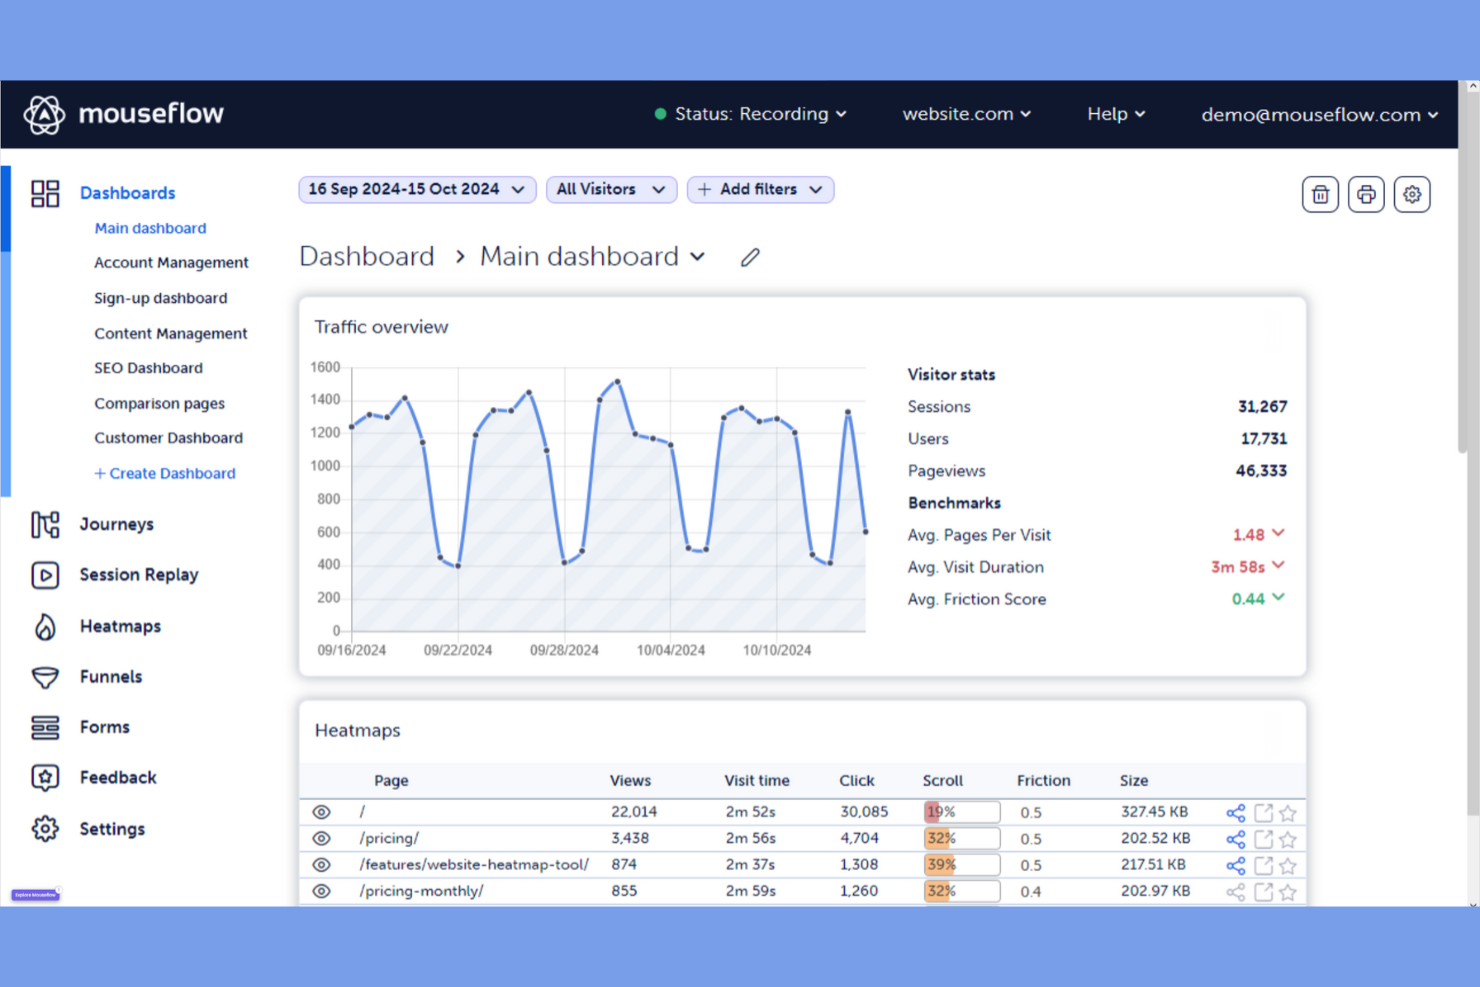The width and height of the screenshot is (1480, 987).
Task: Delete the current dashboard via trash icon
Action: point(1320,194)
